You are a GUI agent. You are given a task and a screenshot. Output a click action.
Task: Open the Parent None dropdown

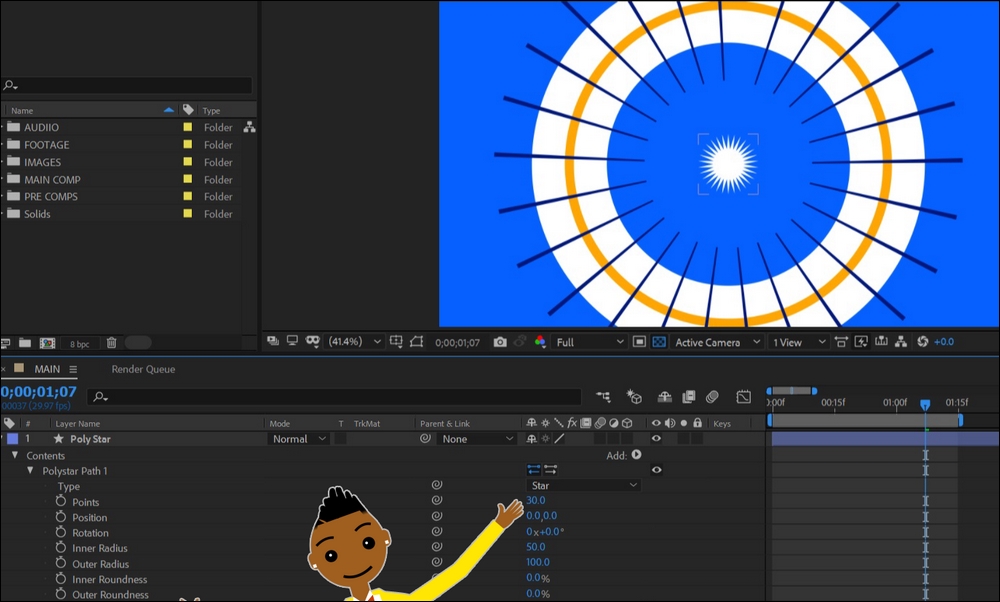477,439
